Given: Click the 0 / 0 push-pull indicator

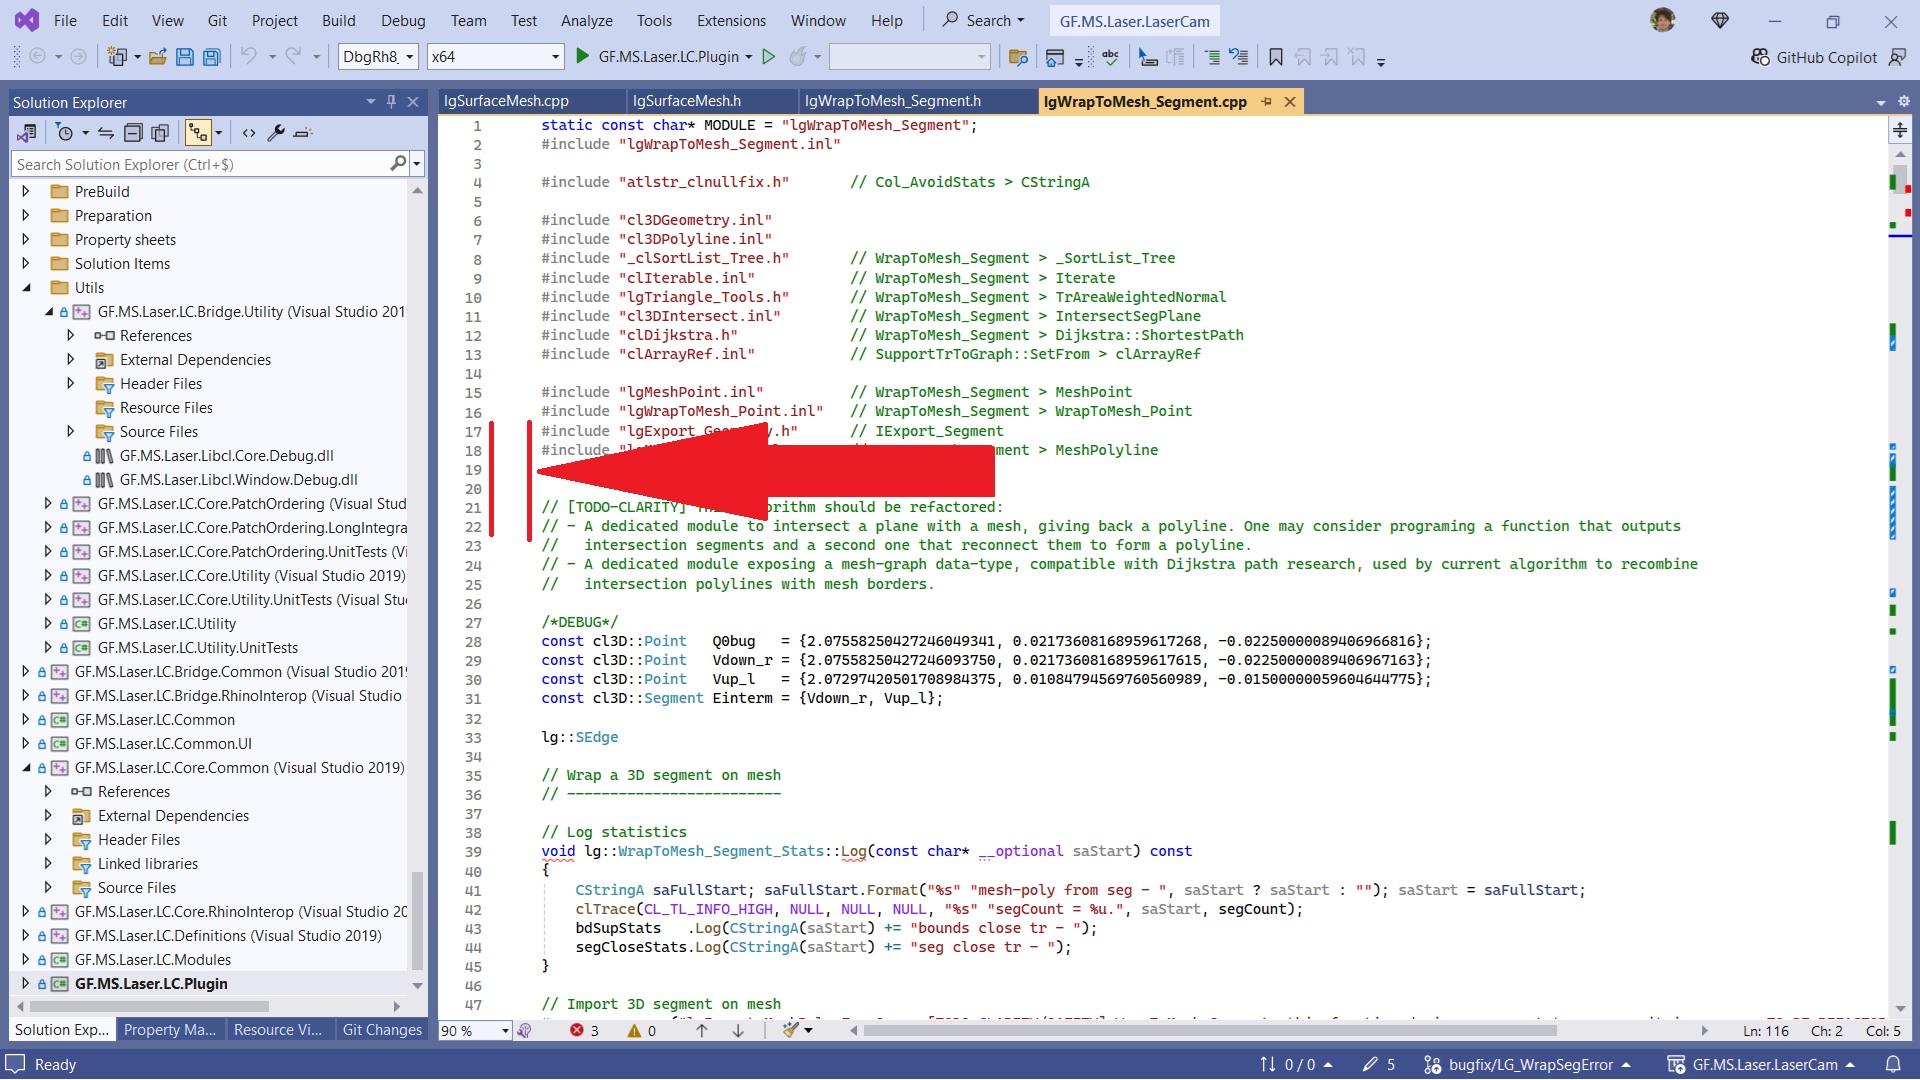Looking at the screenshot, I should (x=1296, y=1065).
